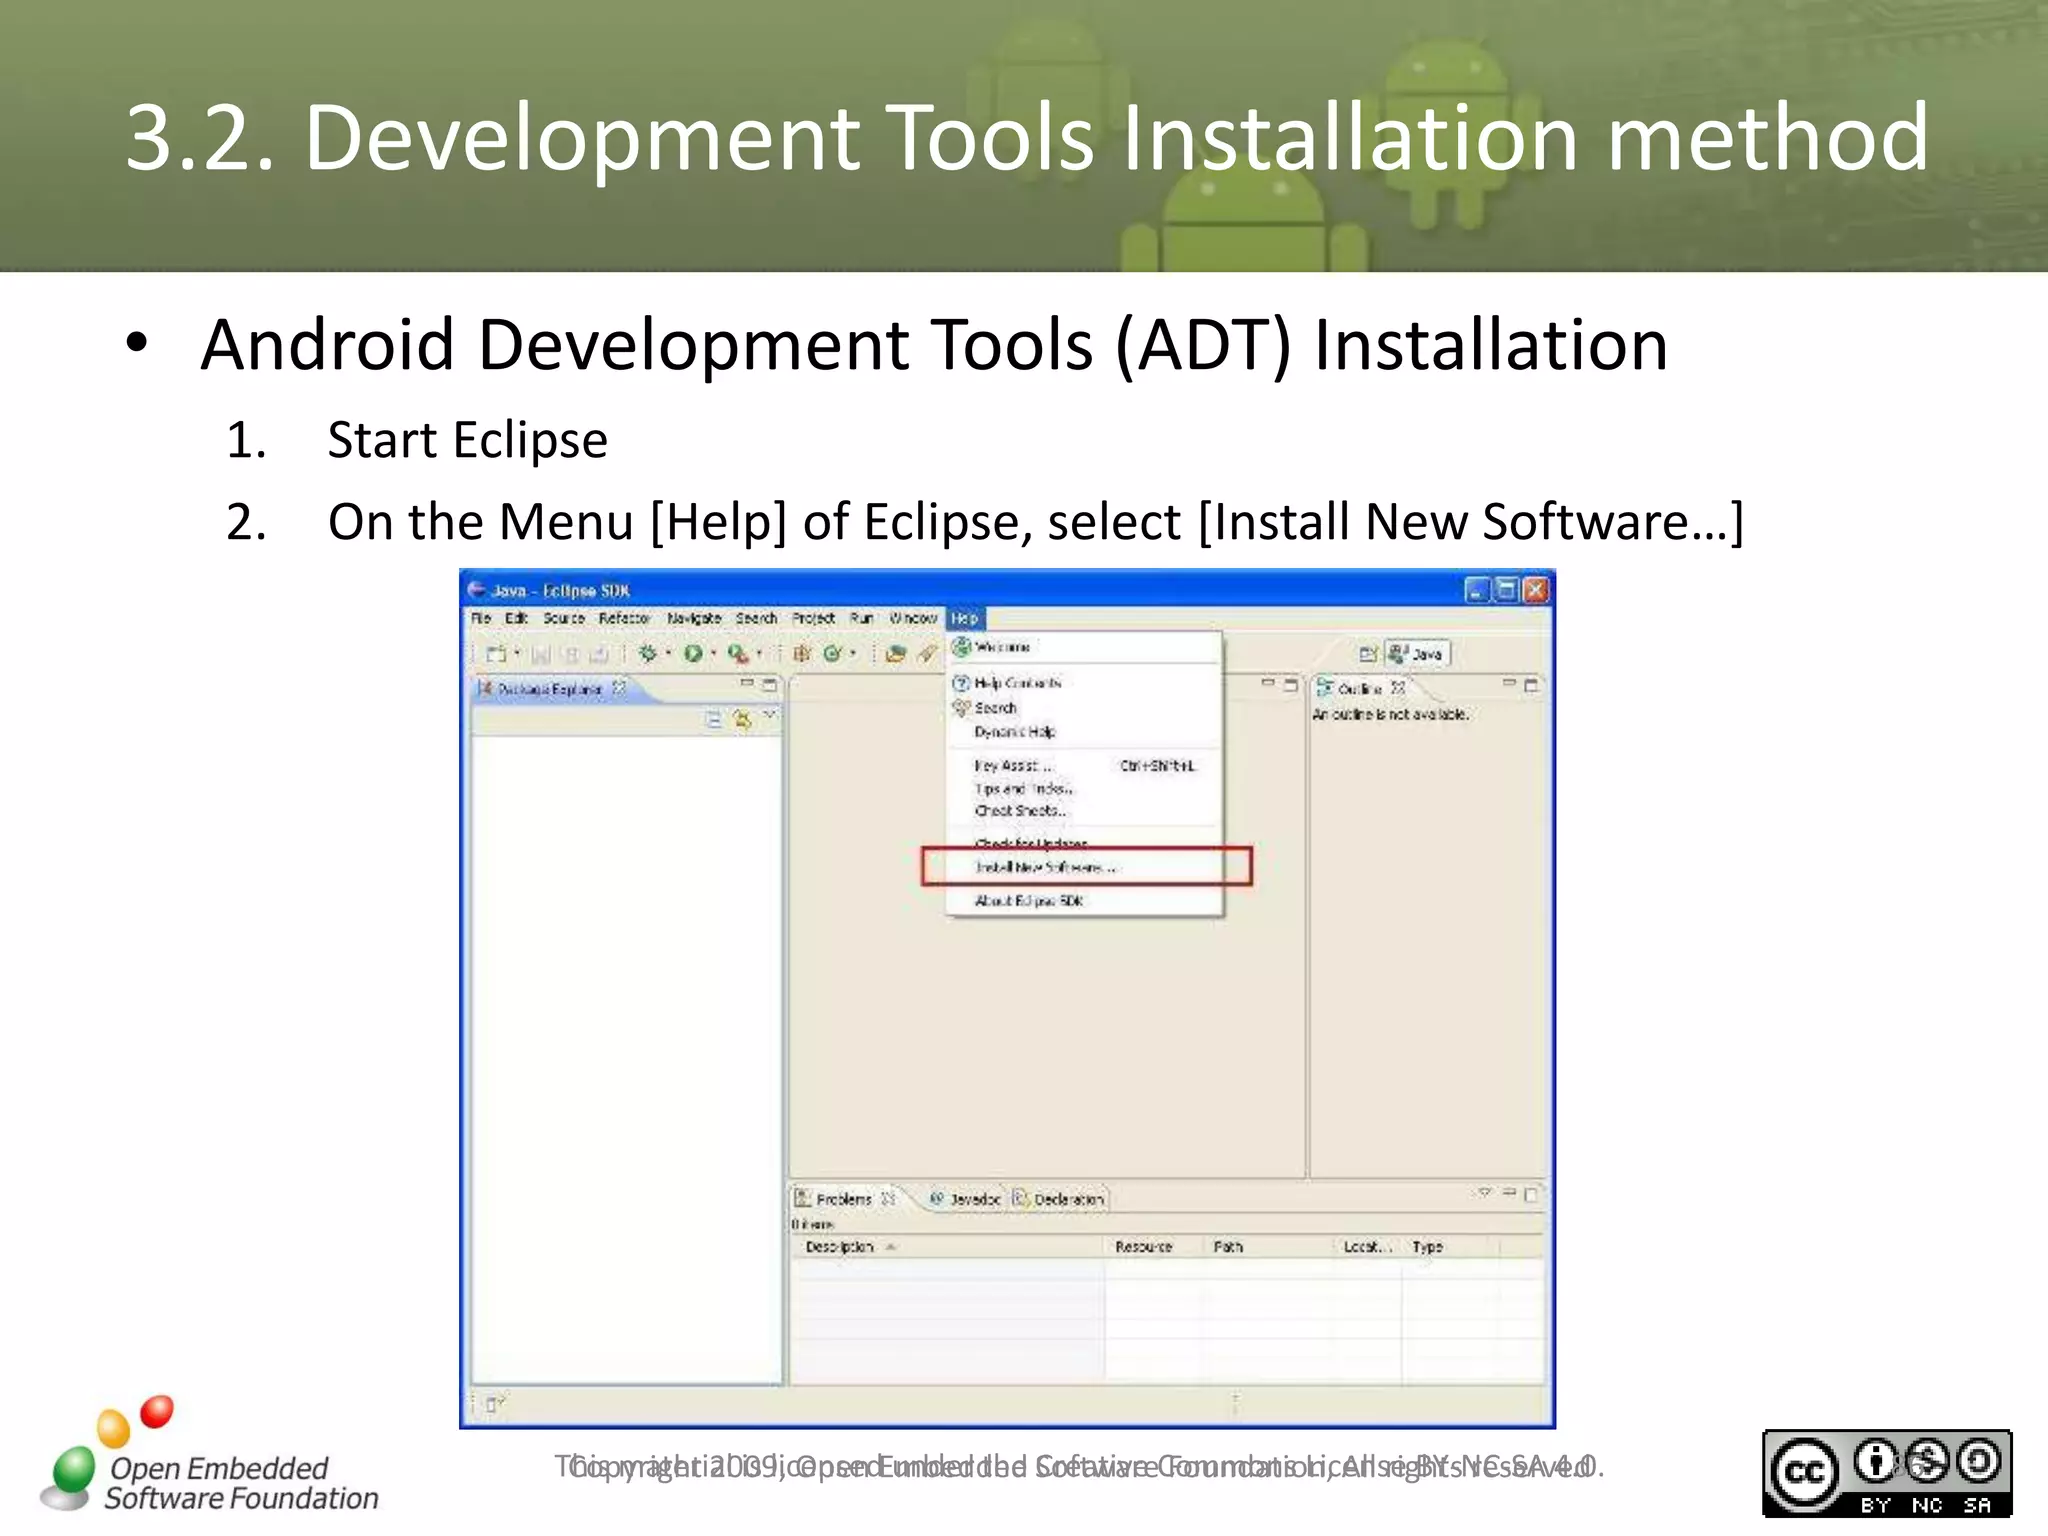
Task: Minimize the Problems view panel
Action: point(1509,1193)
